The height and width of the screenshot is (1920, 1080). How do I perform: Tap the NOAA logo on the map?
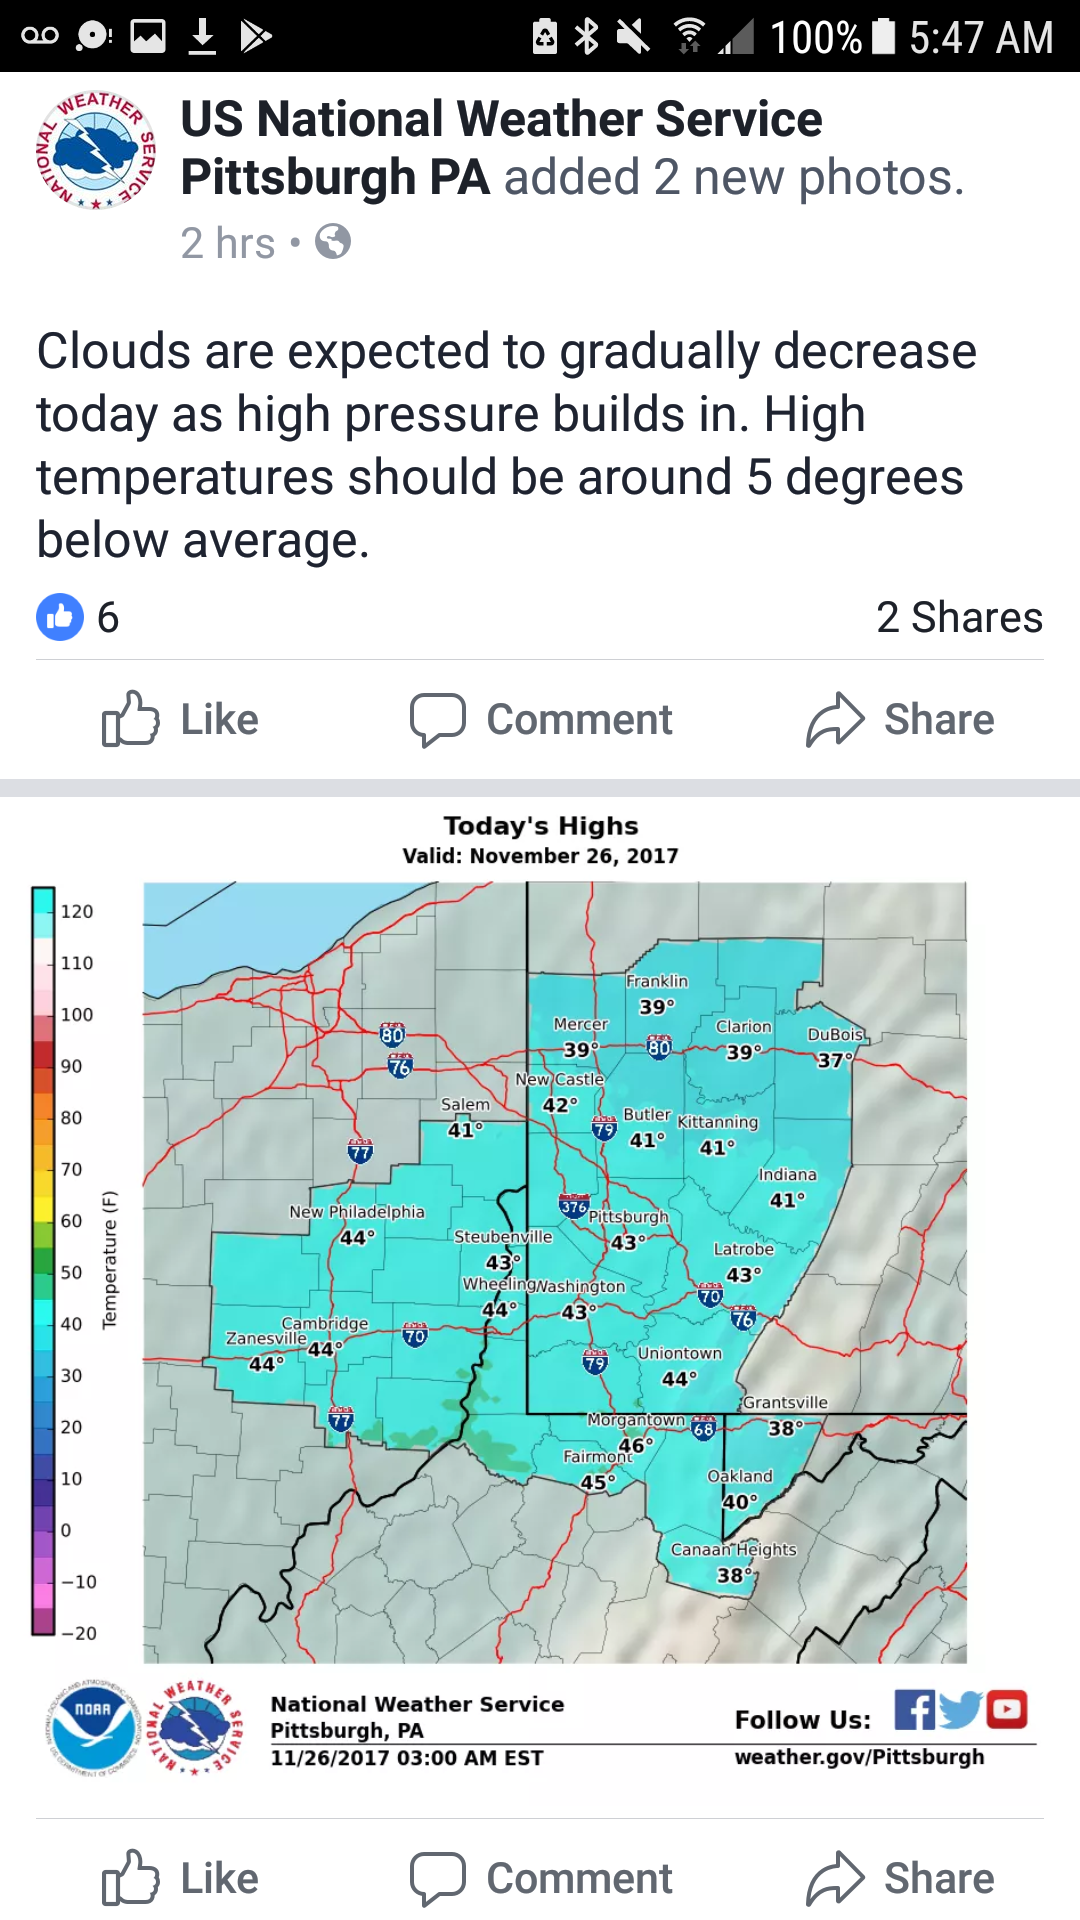pyautogui.click(x=93, y=1727)
